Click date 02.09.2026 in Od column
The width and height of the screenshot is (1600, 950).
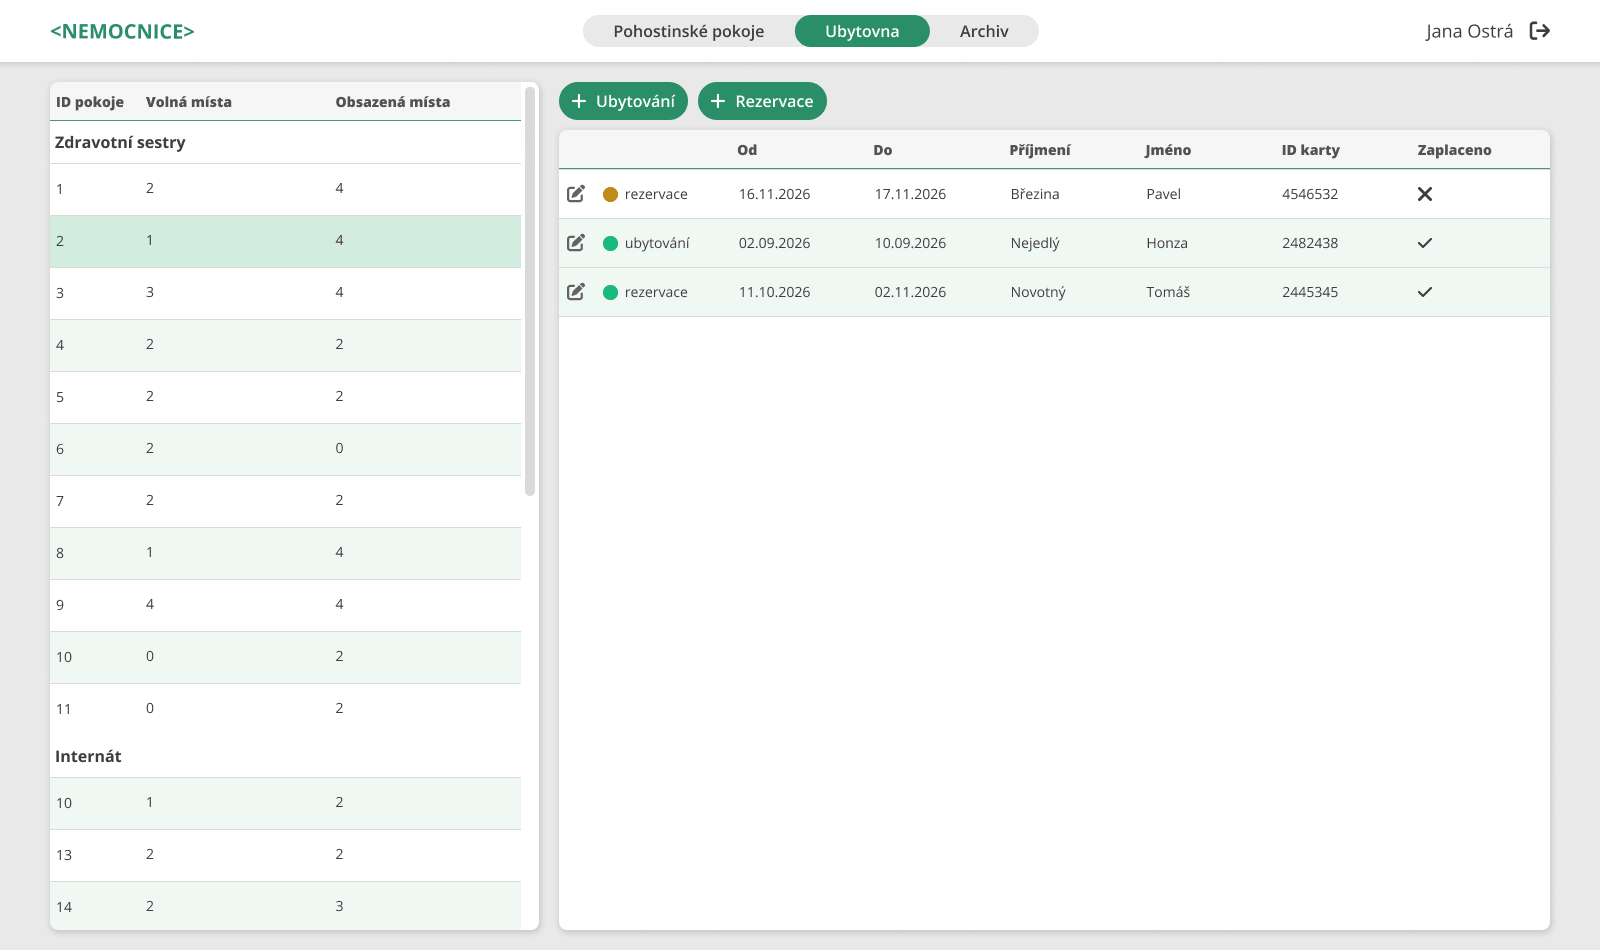tap(775, 243)
